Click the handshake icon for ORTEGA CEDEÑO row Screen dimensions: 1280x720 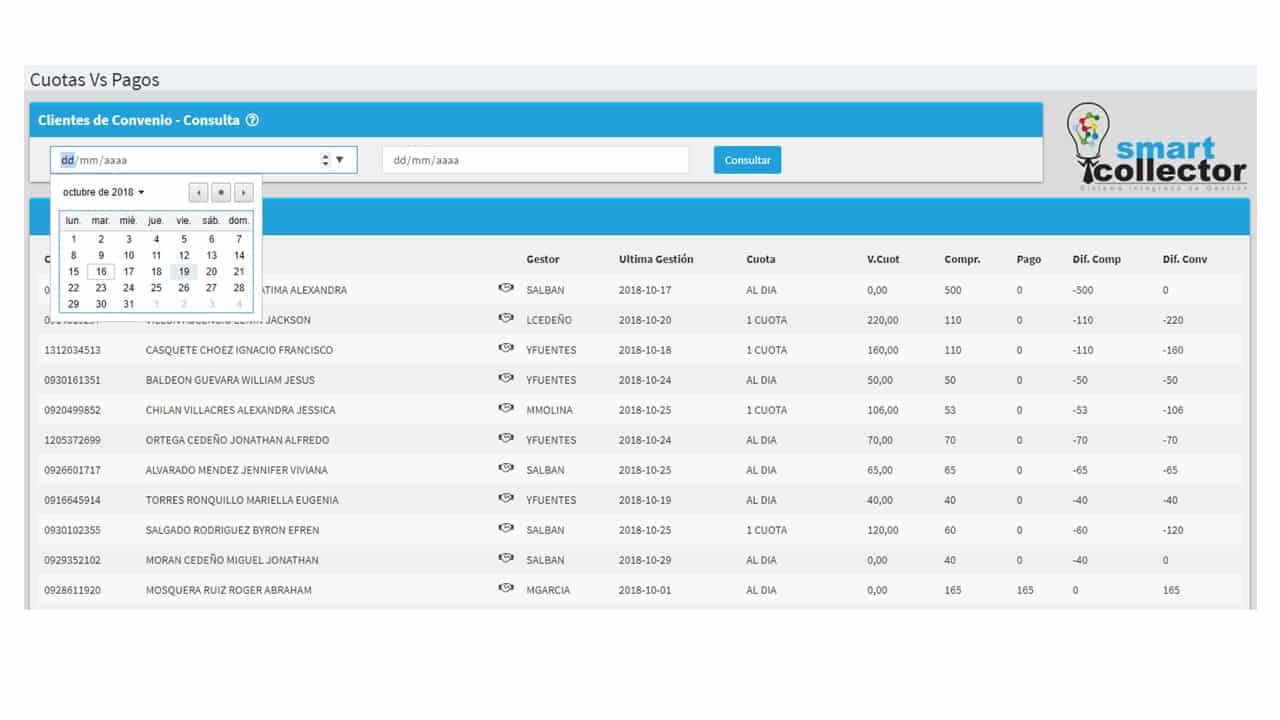point(506,439)
